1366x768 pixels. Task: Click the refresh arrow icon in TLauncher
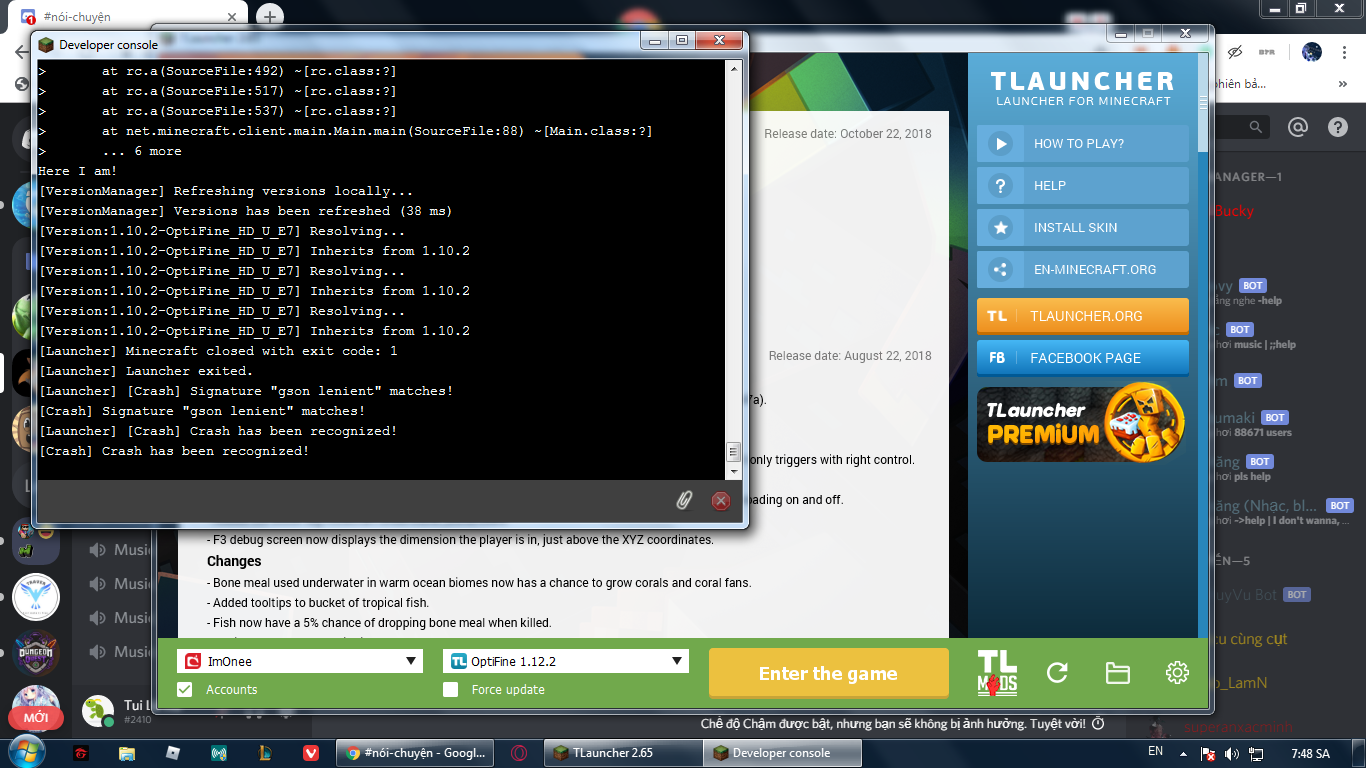(1057, 673)
